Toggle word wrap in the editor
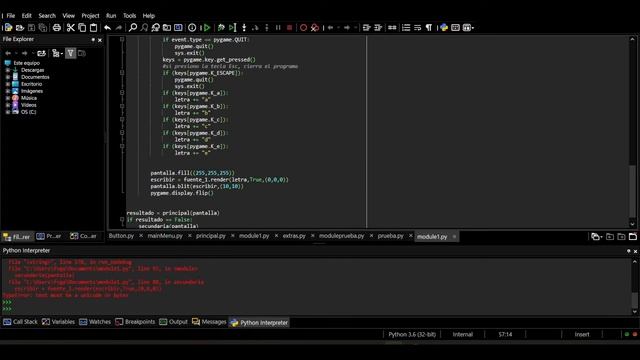Viewport: 640px width, 360px height. 417,28
